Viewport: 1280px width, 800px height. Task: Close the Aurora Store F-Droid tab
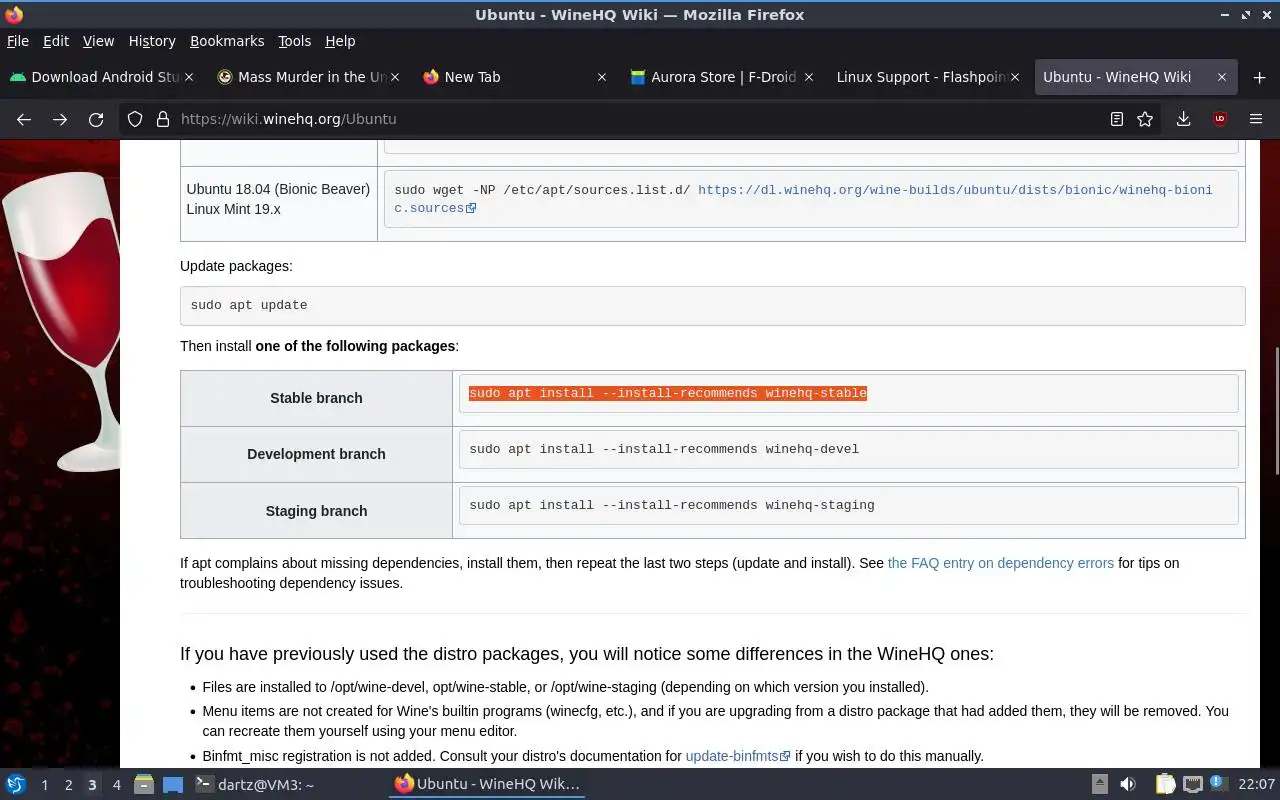coord(809,77)
